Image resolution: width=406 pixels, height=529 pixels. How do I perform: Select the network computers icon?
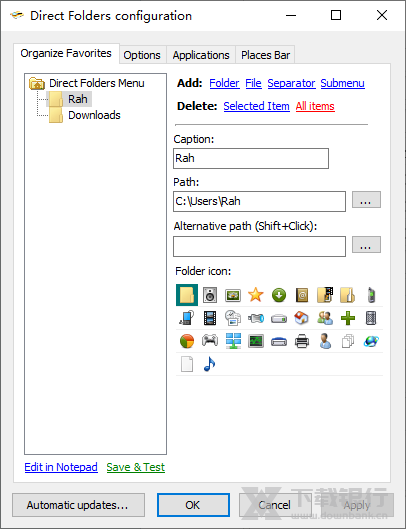(233, 341)
